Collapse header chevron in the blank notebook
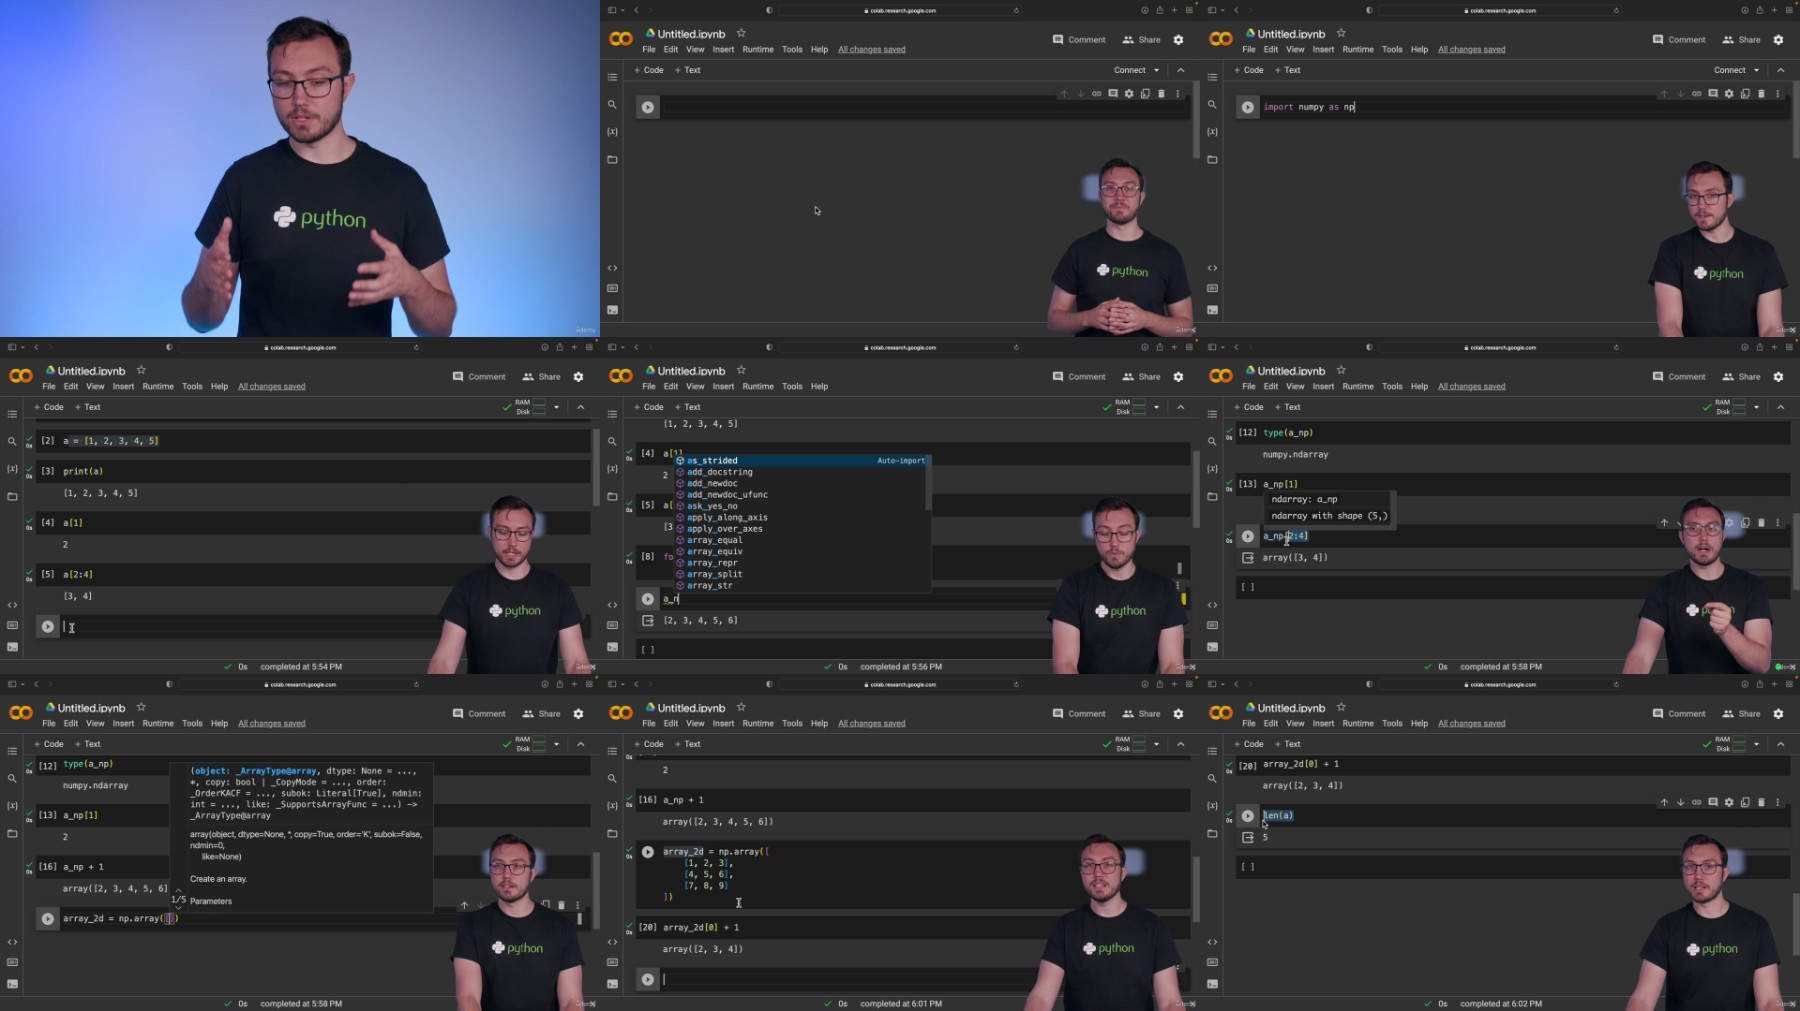The height and width of the screenshot is (1011, 1800). [1180, 70]
